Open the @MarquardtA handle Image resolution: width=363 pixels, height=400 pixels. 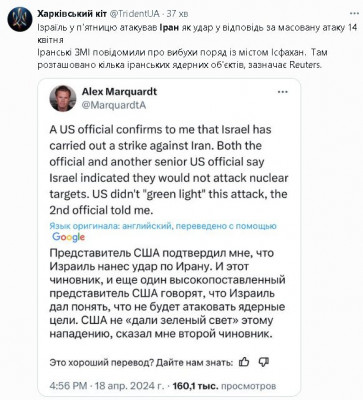114,105
